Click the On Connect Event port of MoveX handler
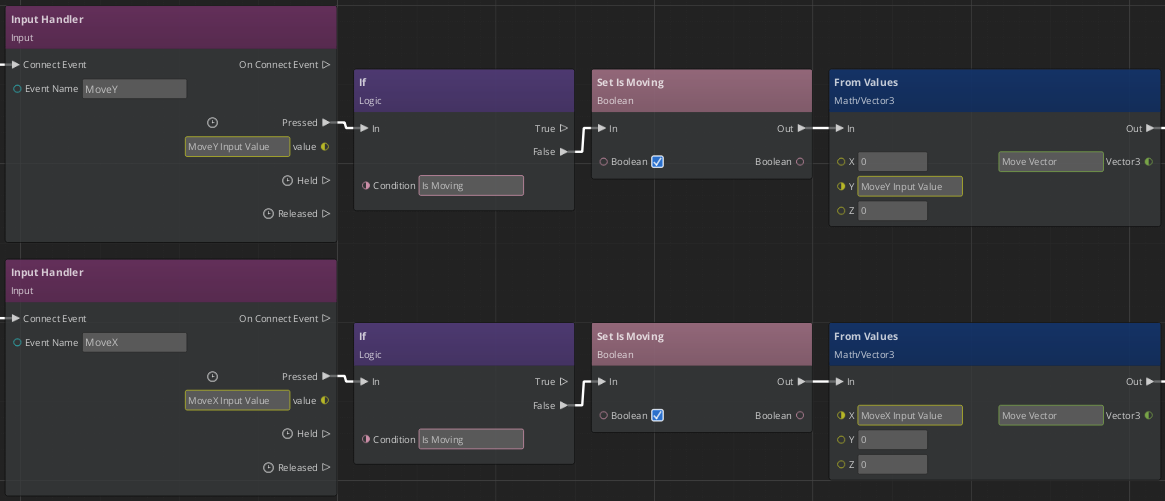The image size is (1165, 501). (x=326, y=319)
